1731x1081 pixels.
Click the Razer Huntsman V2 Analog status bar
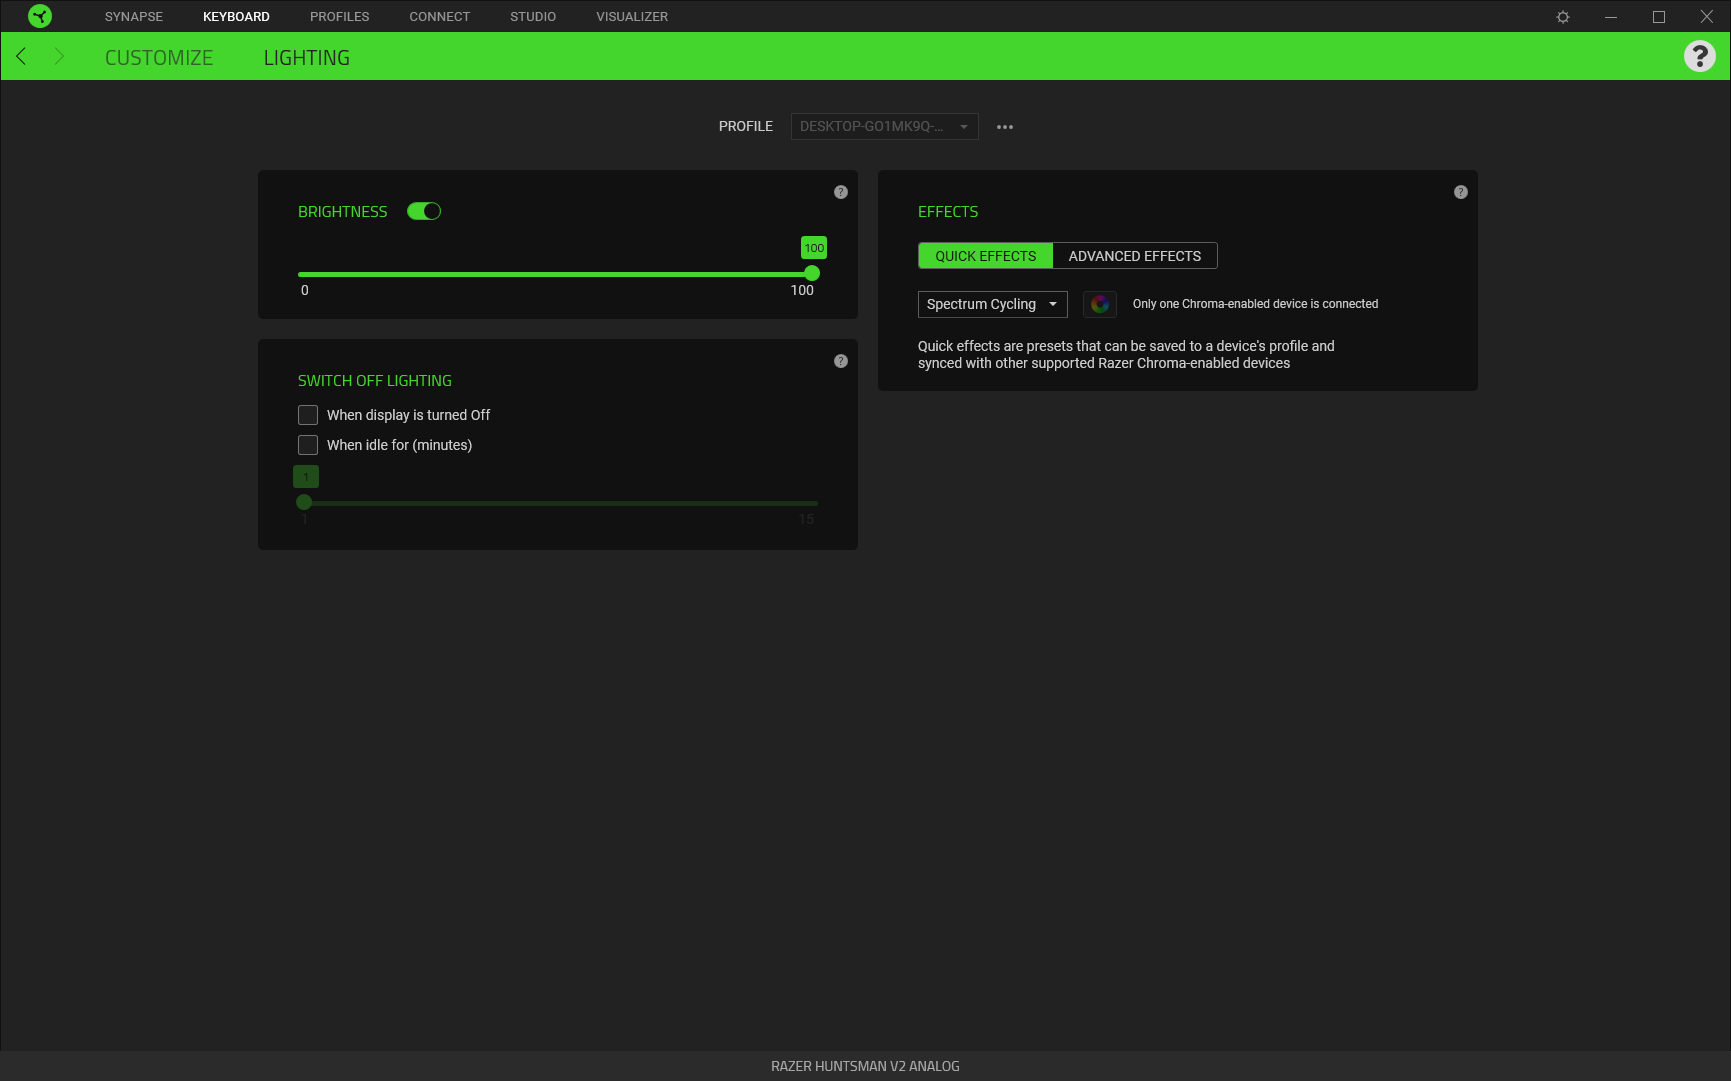point(865,1066)
